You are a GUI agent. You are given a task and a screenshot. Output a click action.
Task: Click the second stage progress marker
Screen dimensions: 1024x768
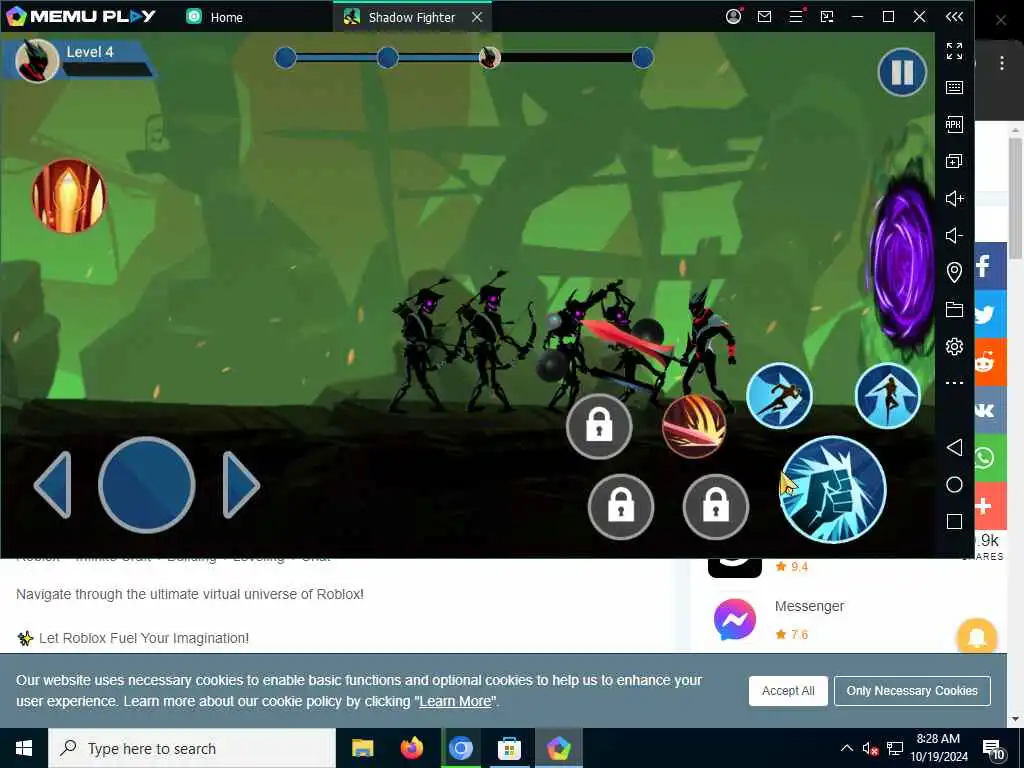[x=387, y=58]
